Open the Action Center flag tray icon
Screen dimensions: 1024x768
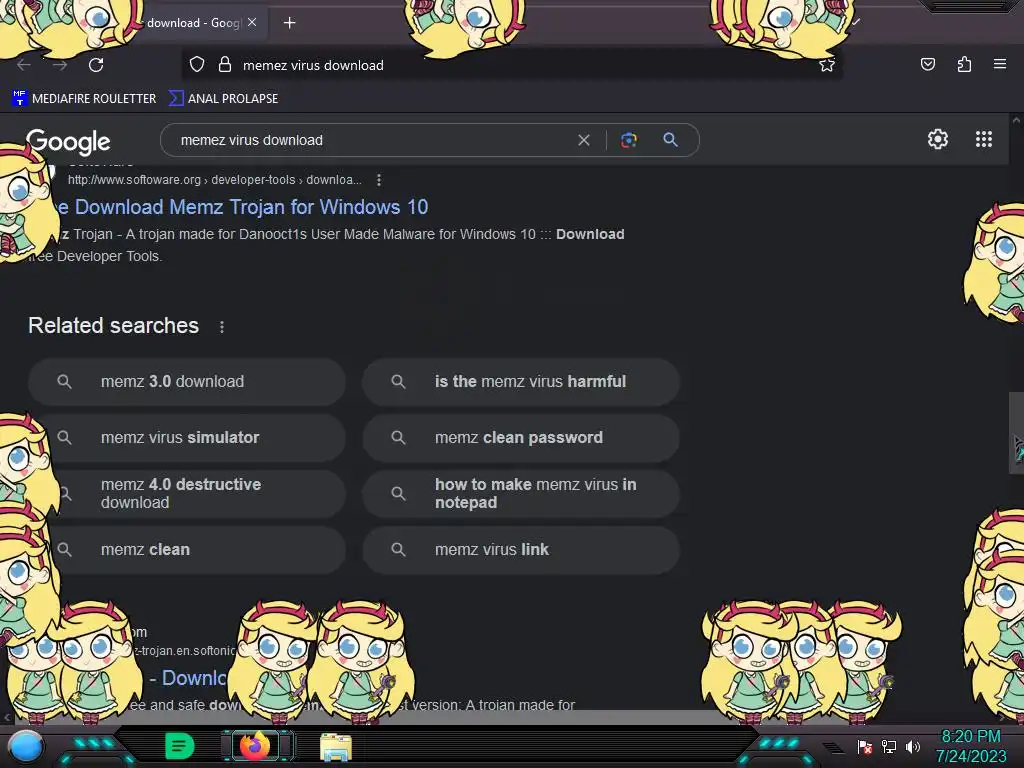point(865,746)
